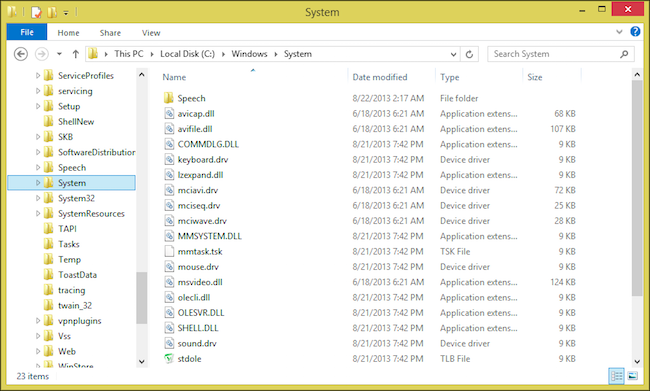Open the File menu
Screen dimensions: 650x391
coord(27,32)
